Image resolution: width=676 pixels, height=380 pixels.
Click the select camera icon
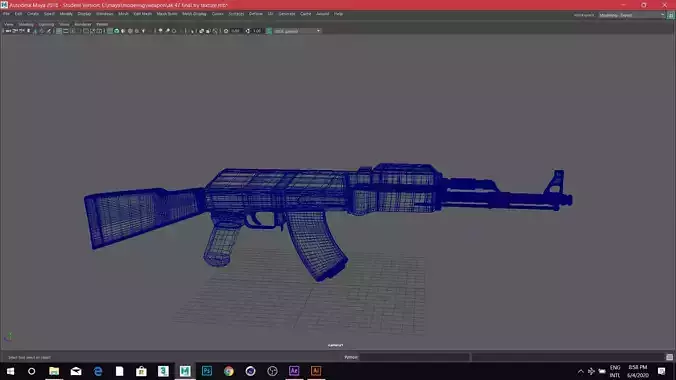(x=8, y=31)
